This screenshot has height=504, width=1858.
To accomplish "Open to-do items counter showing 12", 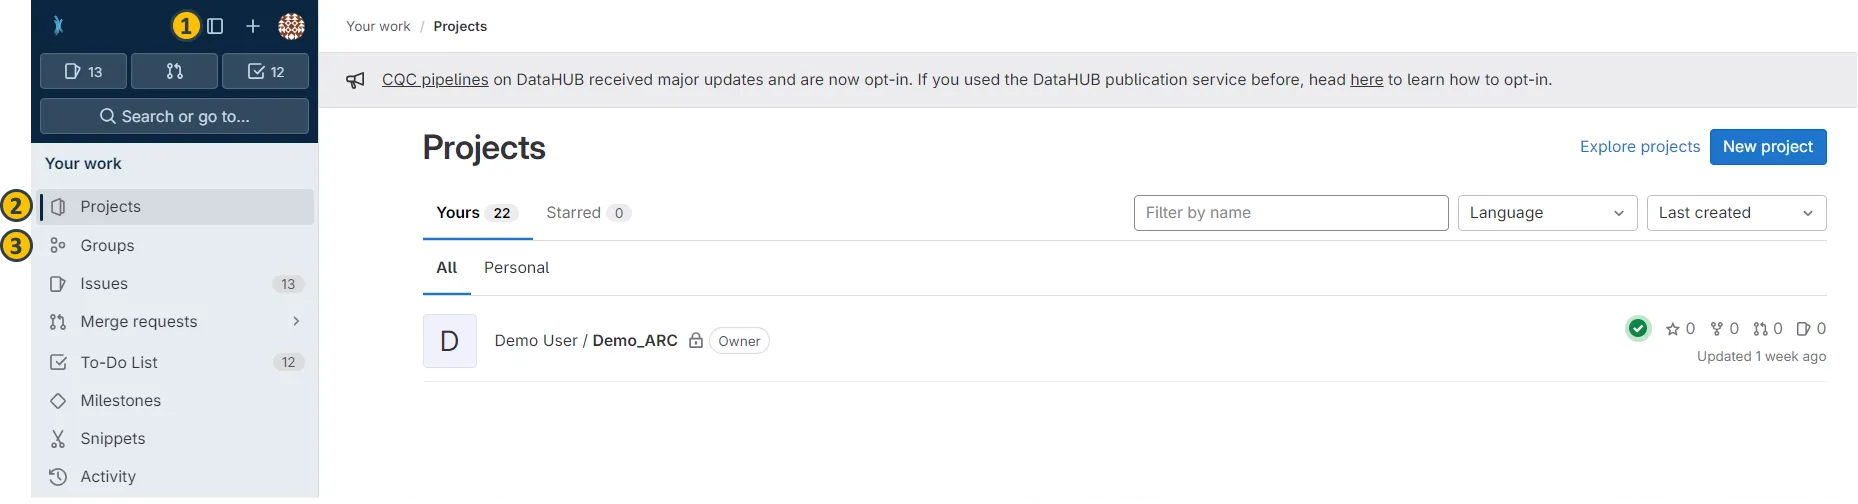I will [265, 71].
